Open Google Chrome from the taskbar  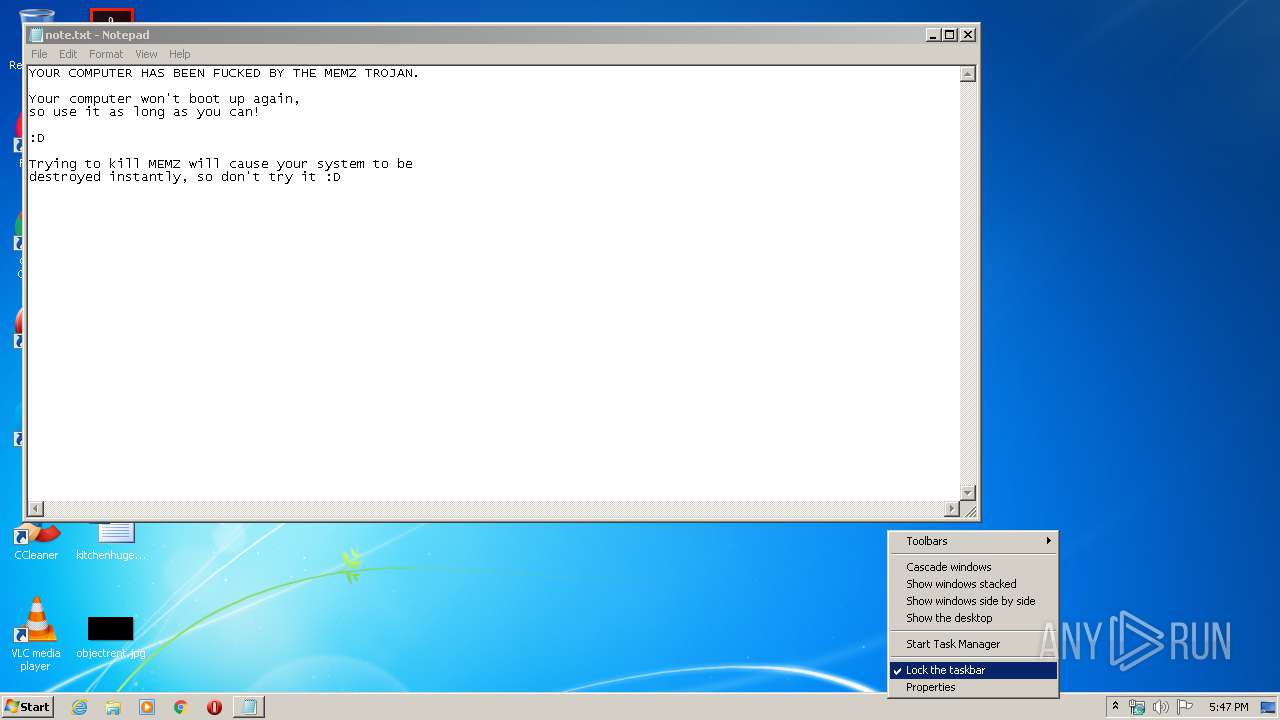[181, 707]
